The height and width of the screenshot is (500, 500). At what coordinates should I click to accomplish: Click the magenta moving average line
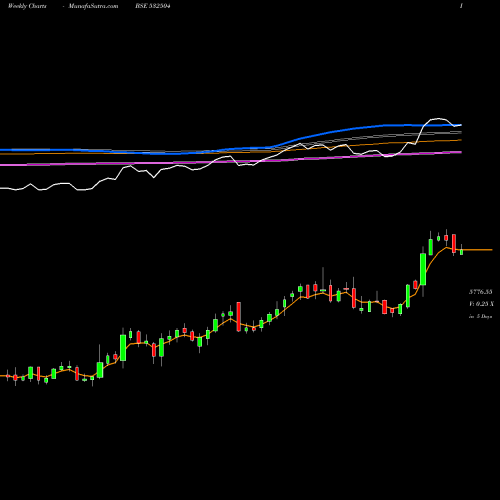(231, 161)
